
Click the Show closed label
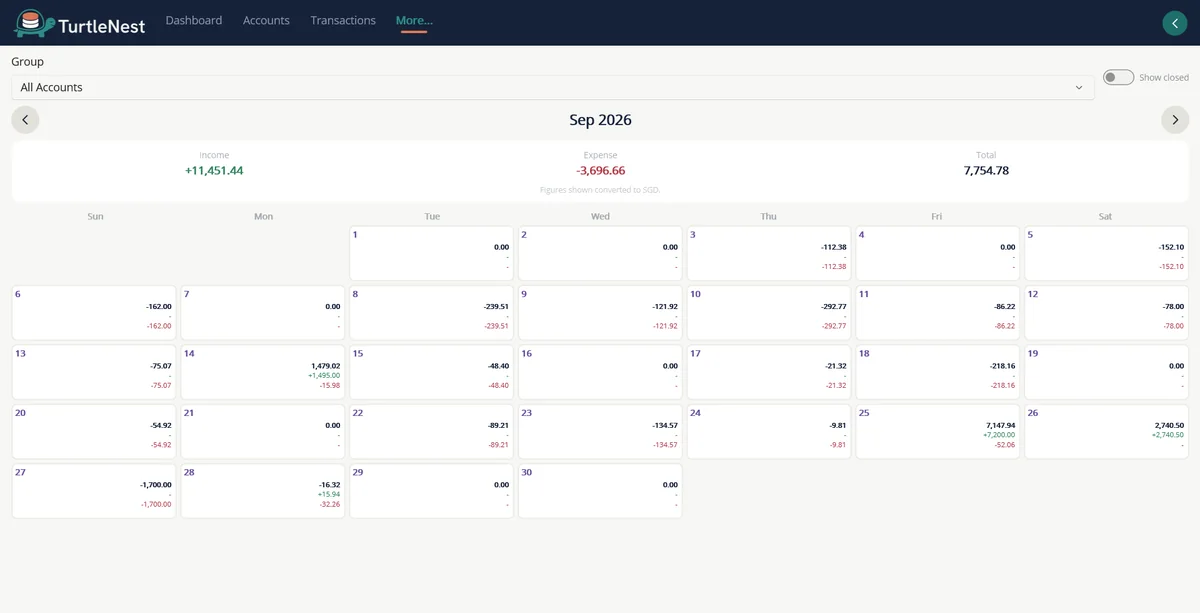tap(1164, 78)
